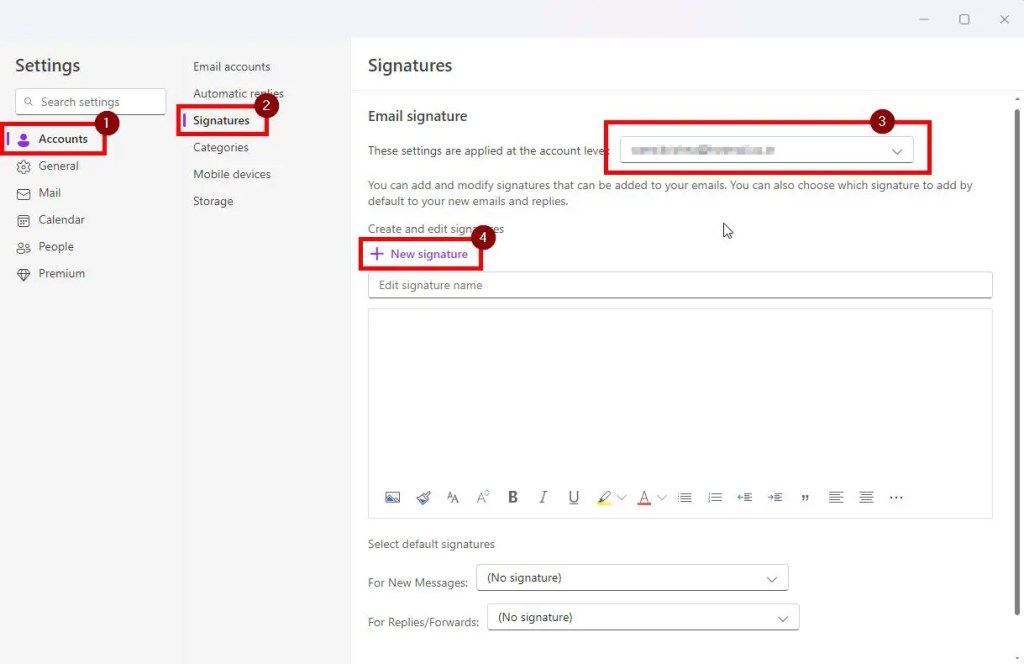This screenshot has height=664, width=1024.
Task: Create a bulleted list in the signature
Action: [684, 497]
